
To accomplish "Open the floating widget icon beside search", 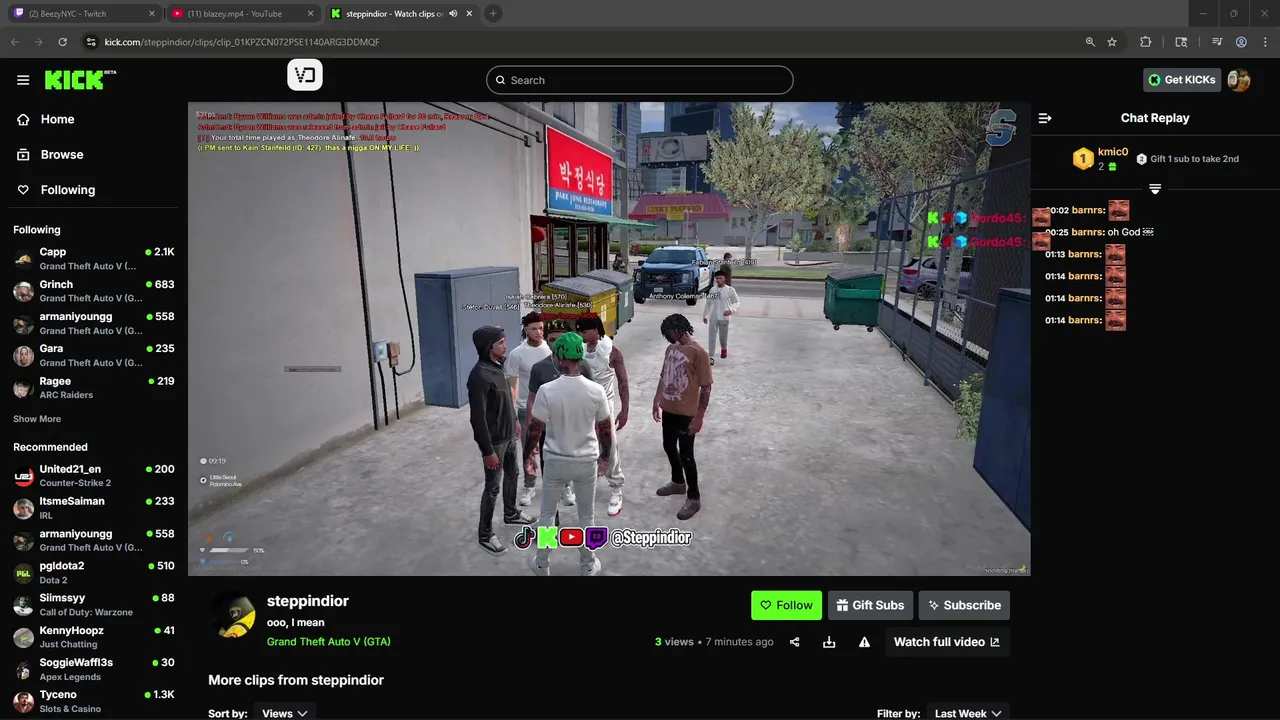I will point(305,75).
